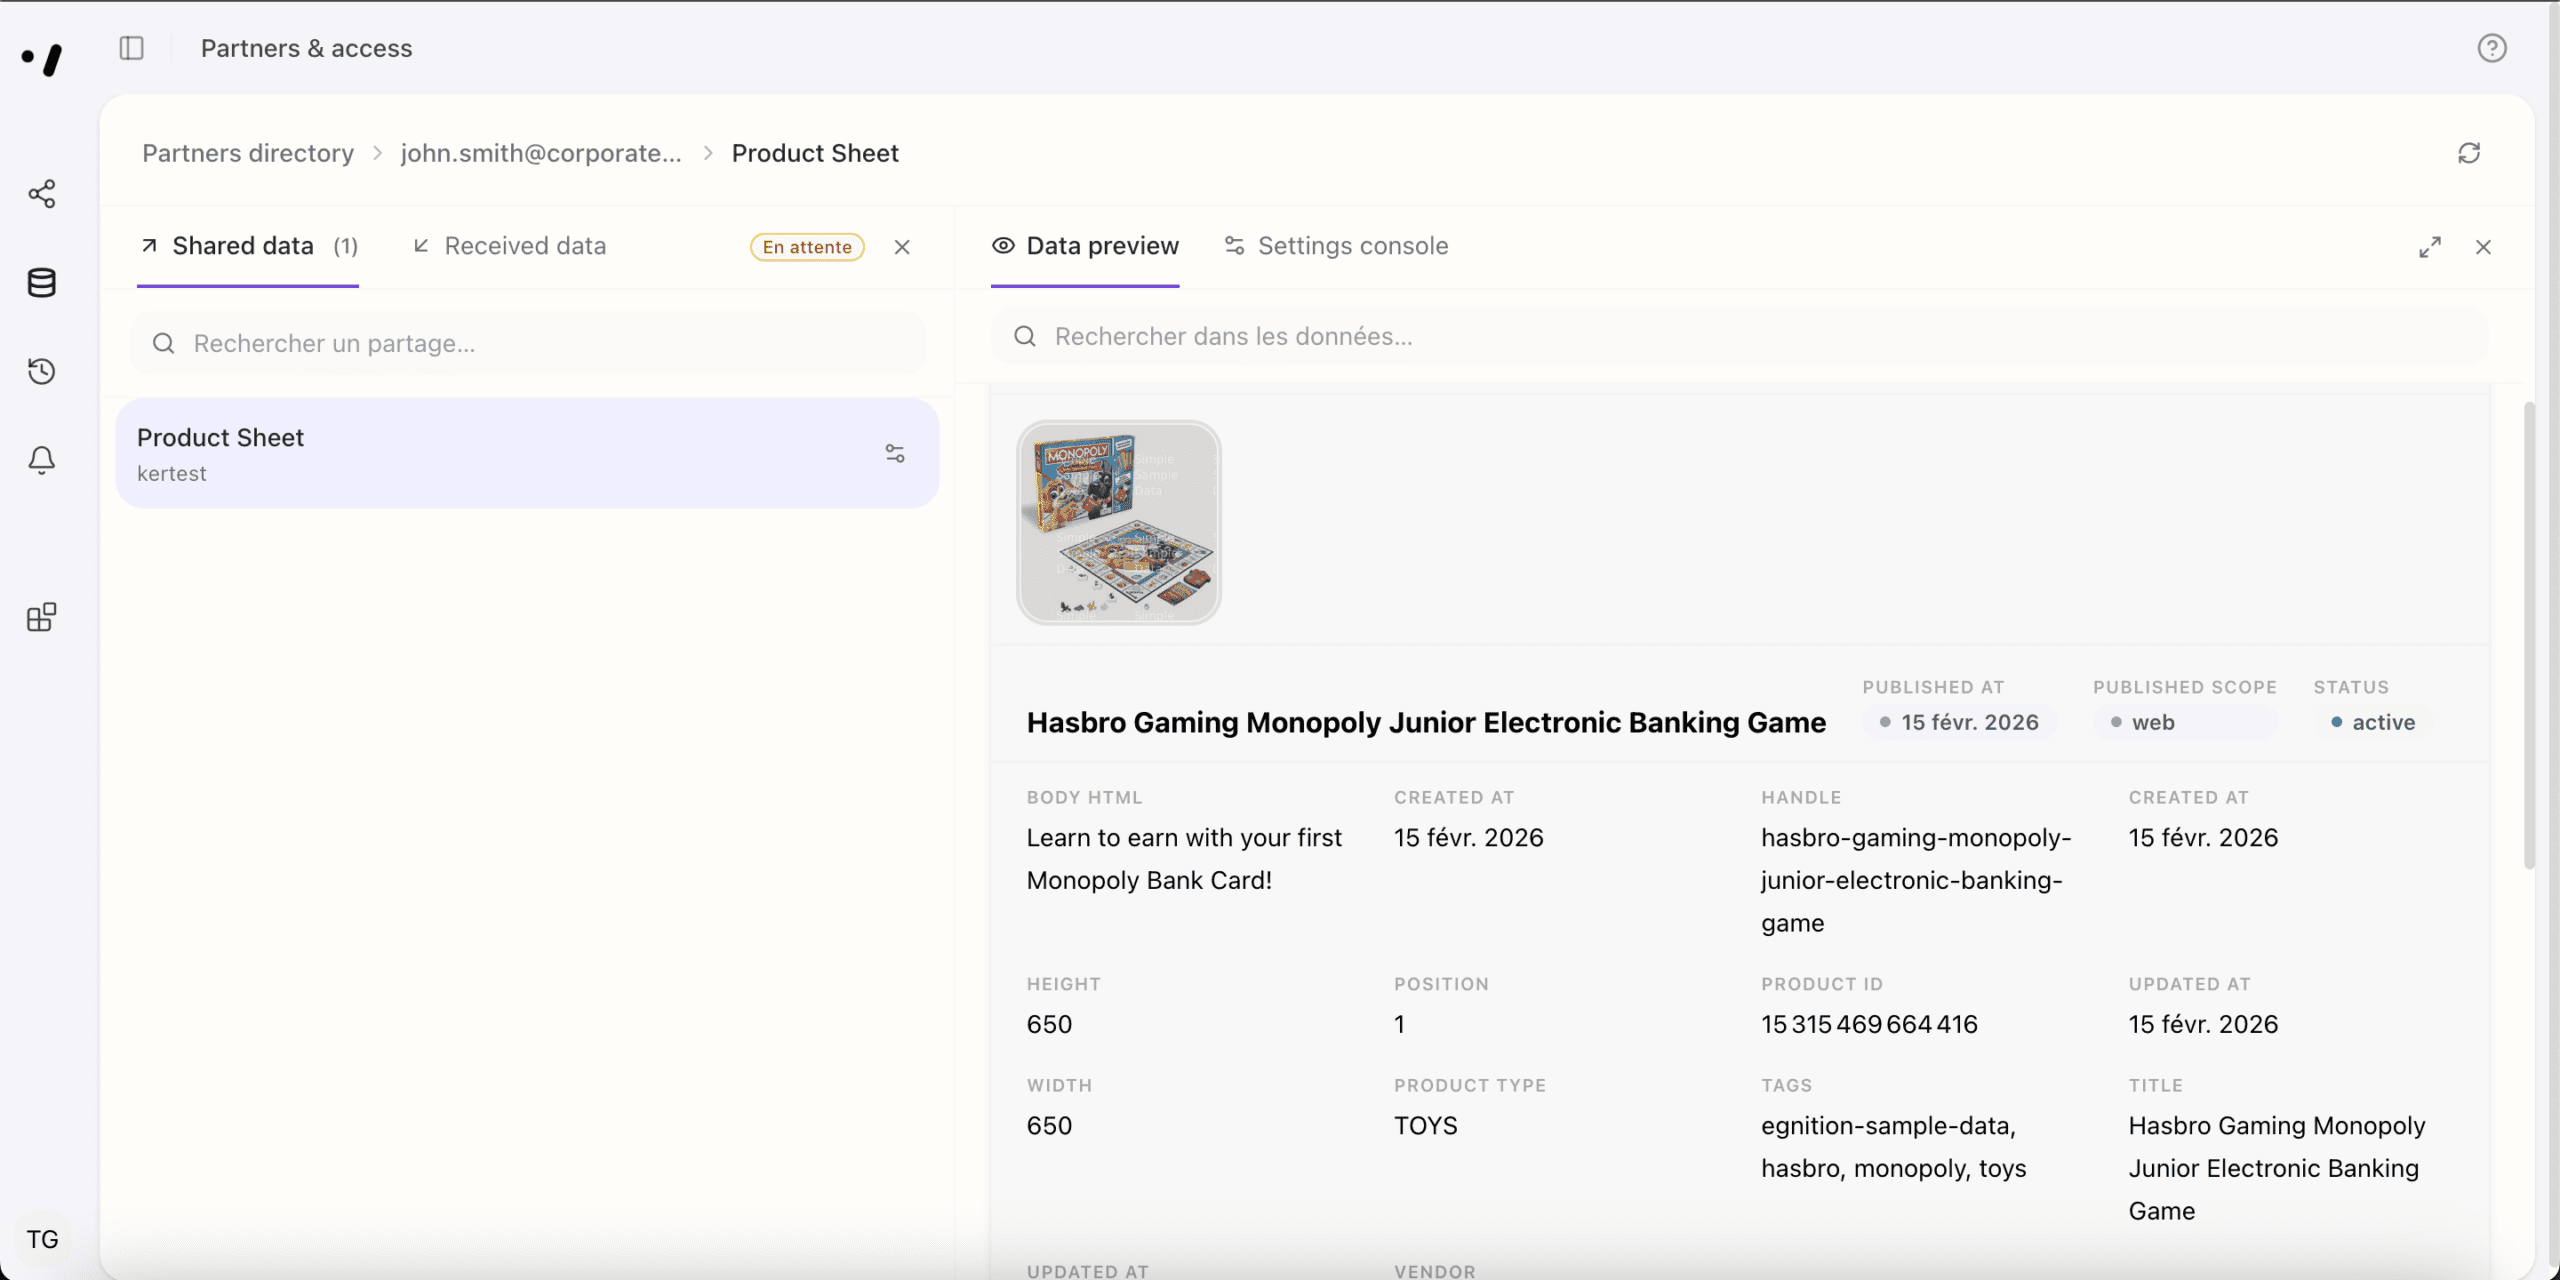Open settings sliders icon on Product Sheet row
The height and width of the screenshot is (1280, 2560).
pyautogui.click(x=895, y=454)
